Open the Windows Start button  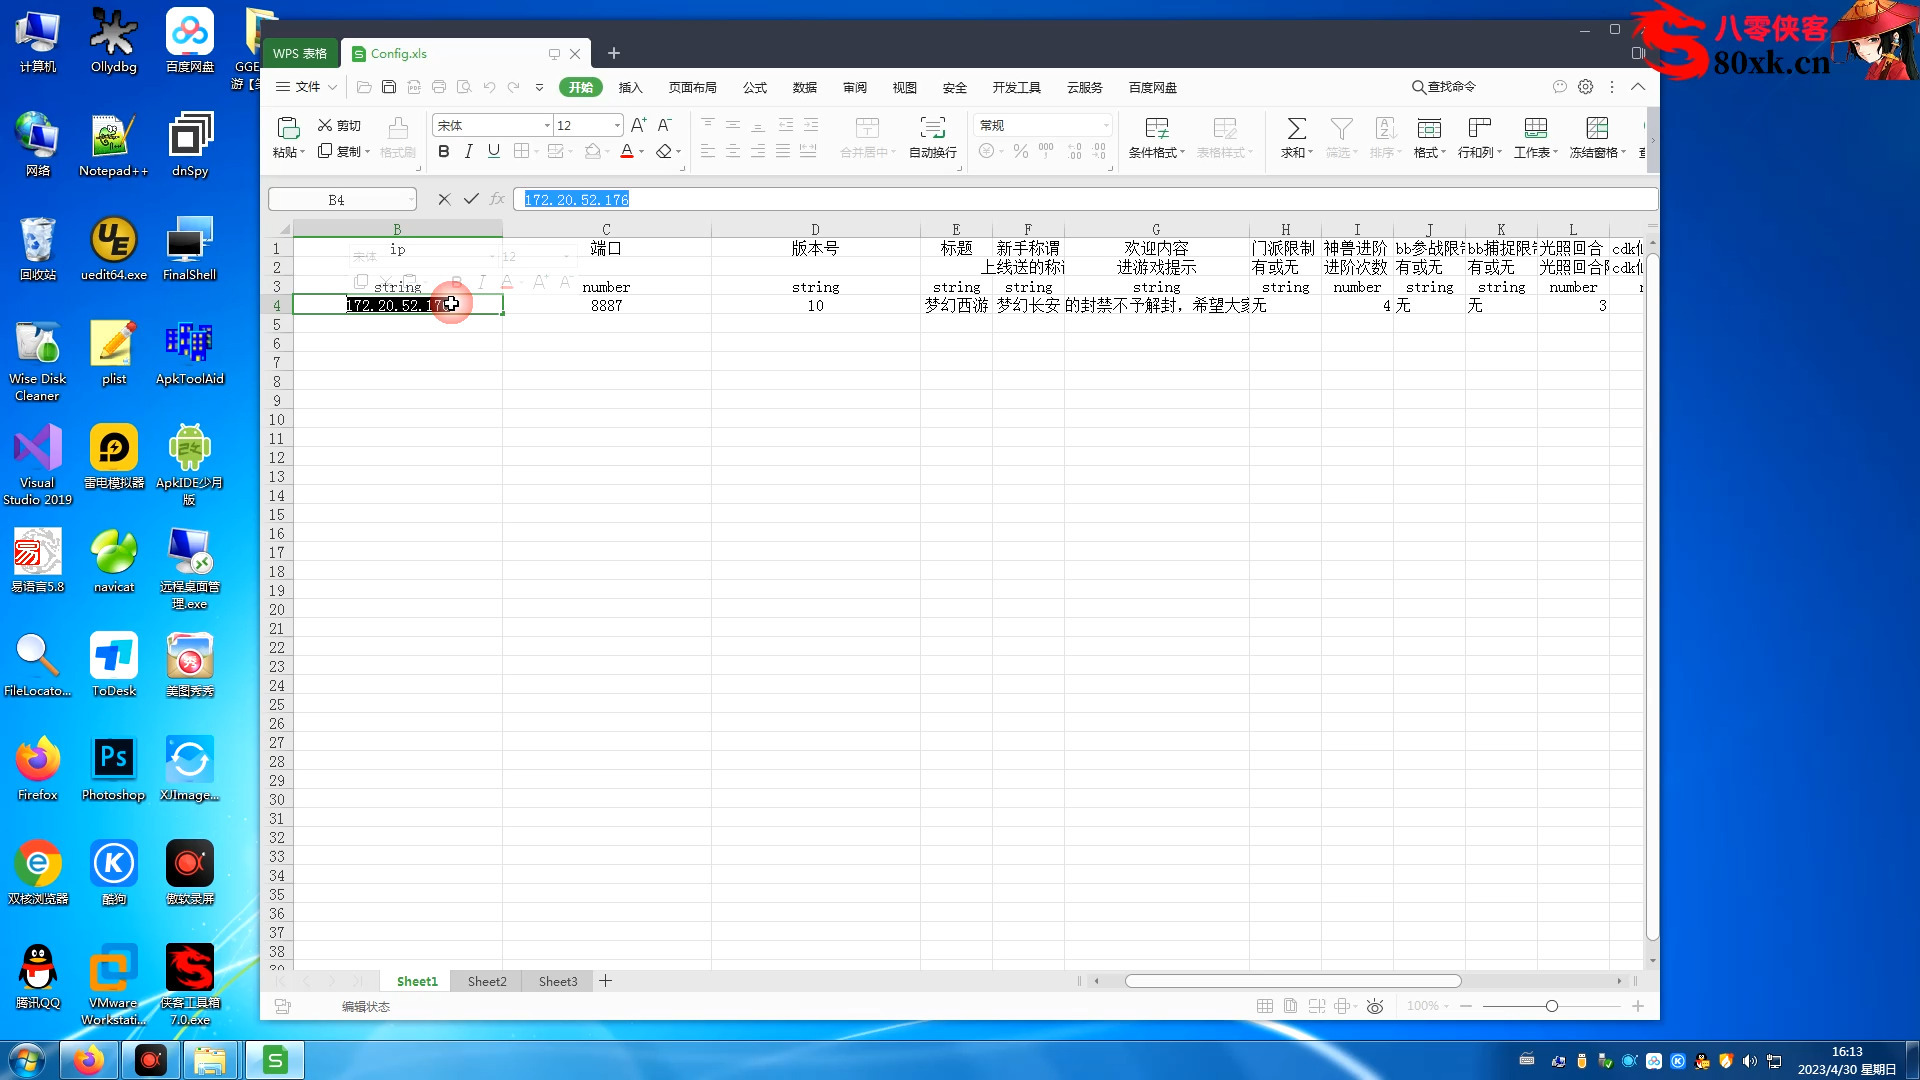click(27, 1059)
